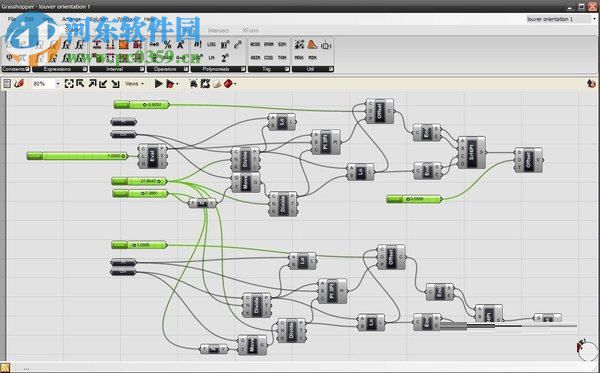Open the Solution menu
Image resolution: width=600 pixels, height=373 pixels.
tap(99, 19)
